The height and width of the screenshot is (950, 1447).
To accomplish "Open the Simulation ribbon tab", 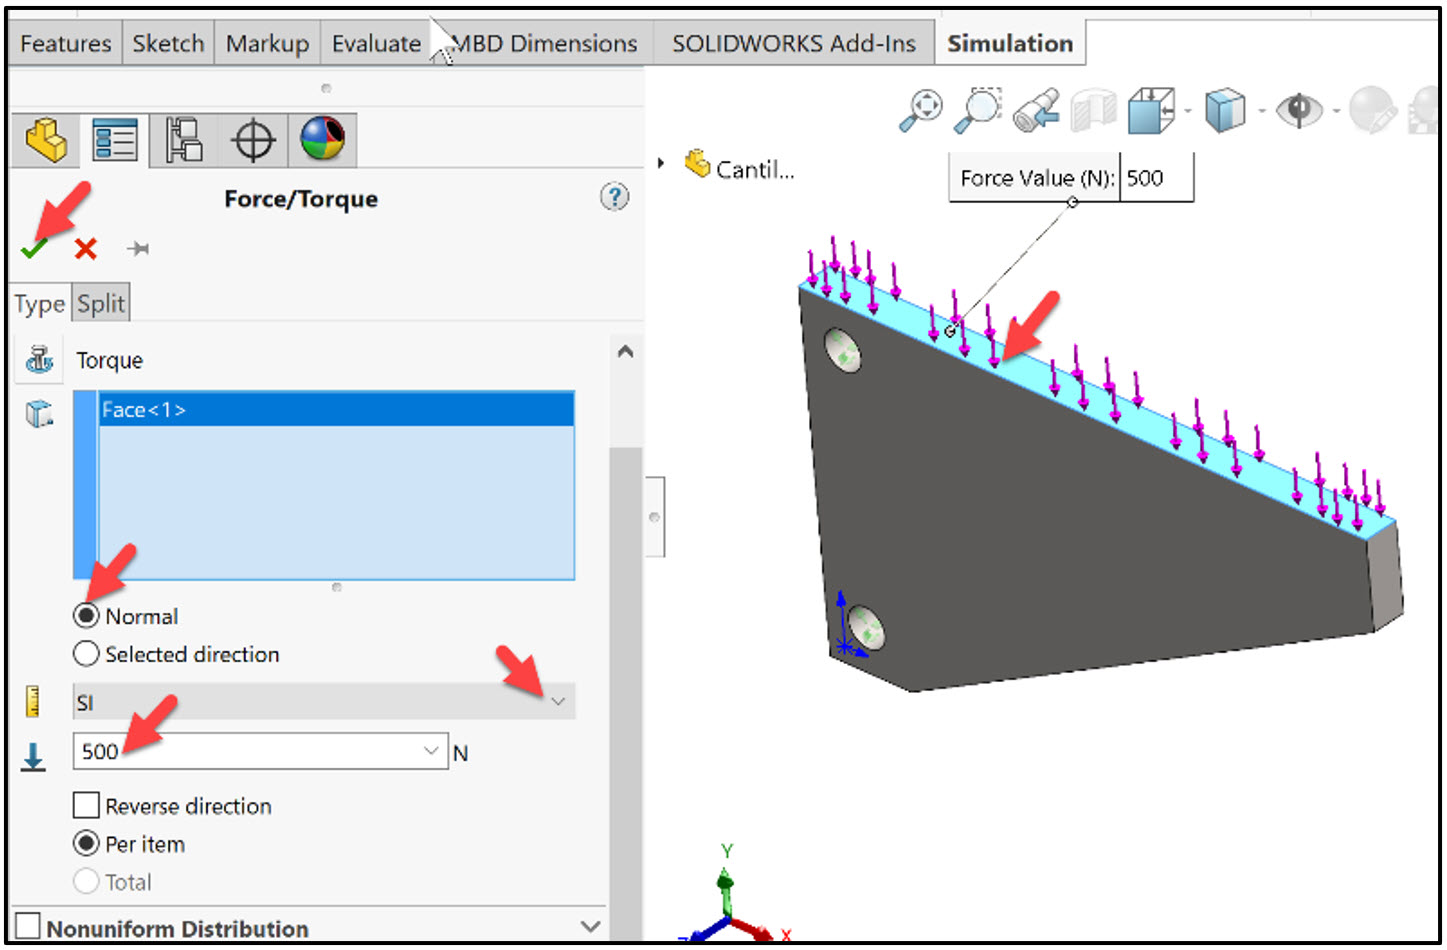I will (1009, 42).
